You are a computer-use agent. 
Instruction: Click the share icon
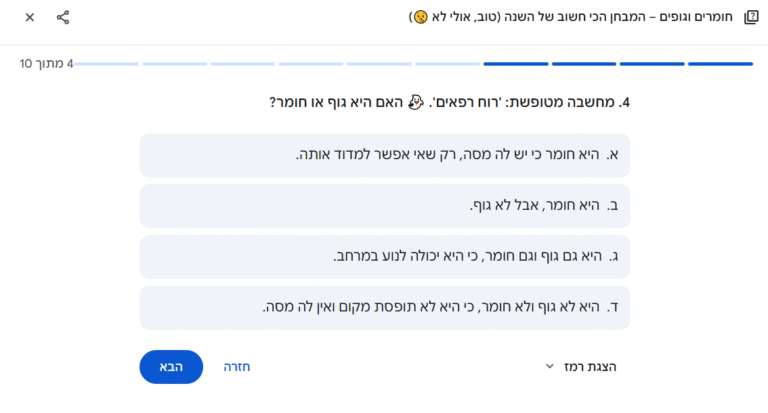coord(63,17)
